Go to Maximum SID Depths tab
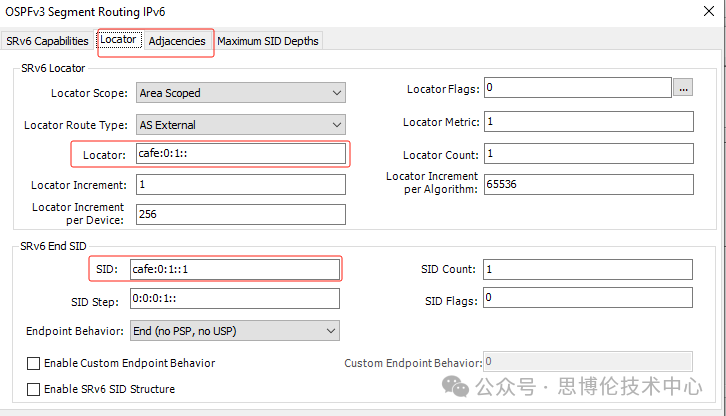Image resolution: width=726 pixels, height=416 pixels. (268, 41)
